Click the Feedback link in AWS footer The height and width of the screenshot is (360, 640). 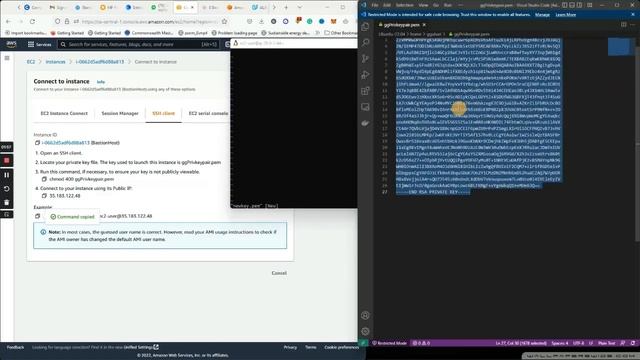tap(16, 347)
